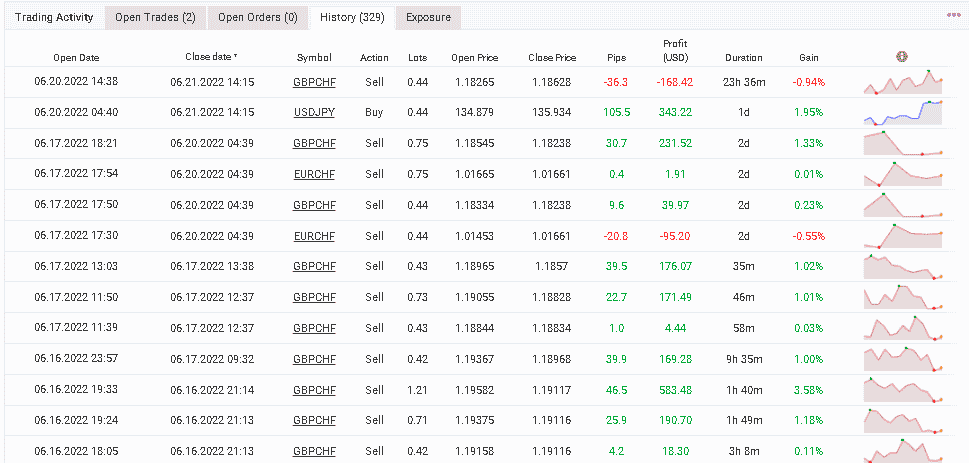Open GBPCHF link for trade opened 06.17.2022 11:39
Image resolution: width=969 pixels, height=463 pixels.
(x=315, y=328)
